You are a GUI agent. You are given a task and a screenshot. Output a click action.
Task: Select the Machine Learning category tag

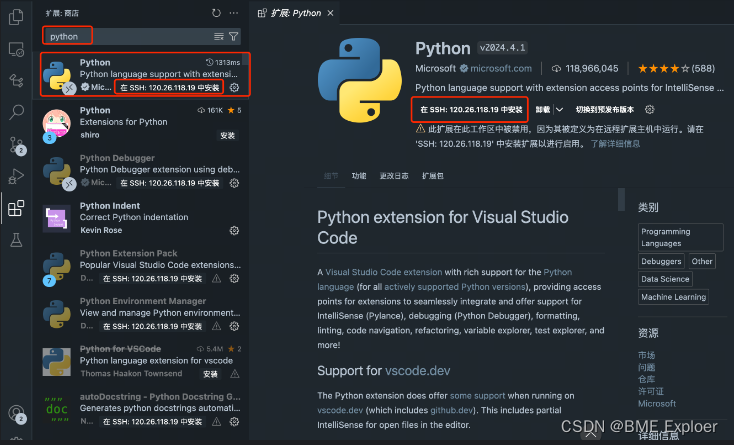click(673, 297)
